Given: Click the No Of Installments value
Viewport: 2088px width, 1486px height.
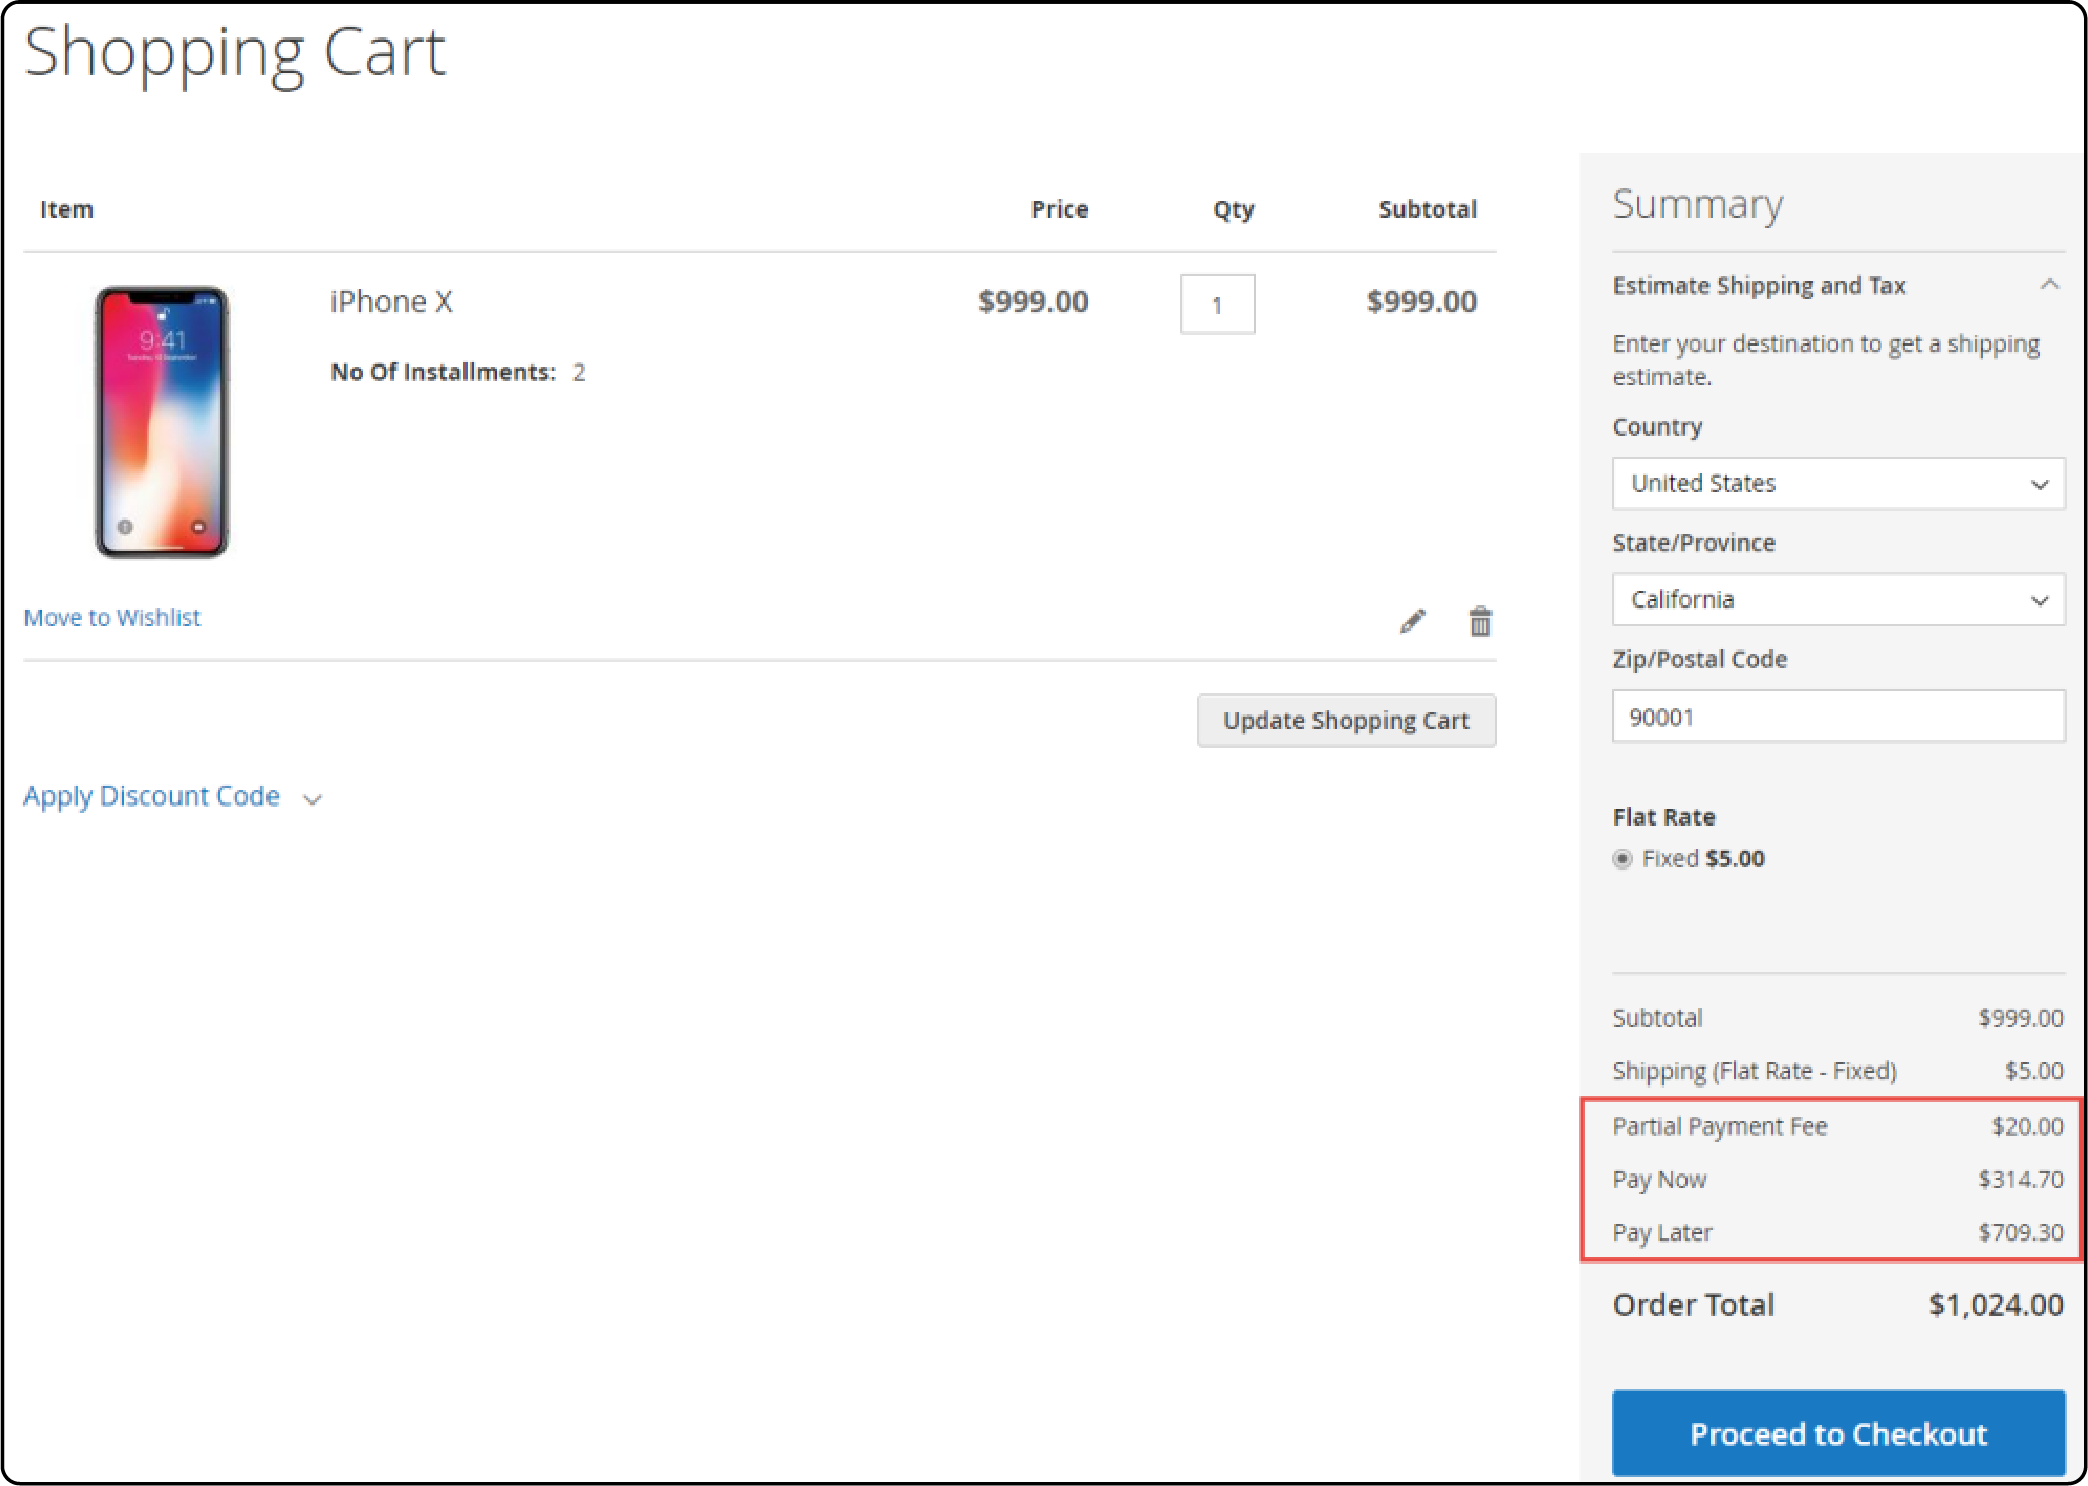Looking at the screenshot, I should 578,372.
